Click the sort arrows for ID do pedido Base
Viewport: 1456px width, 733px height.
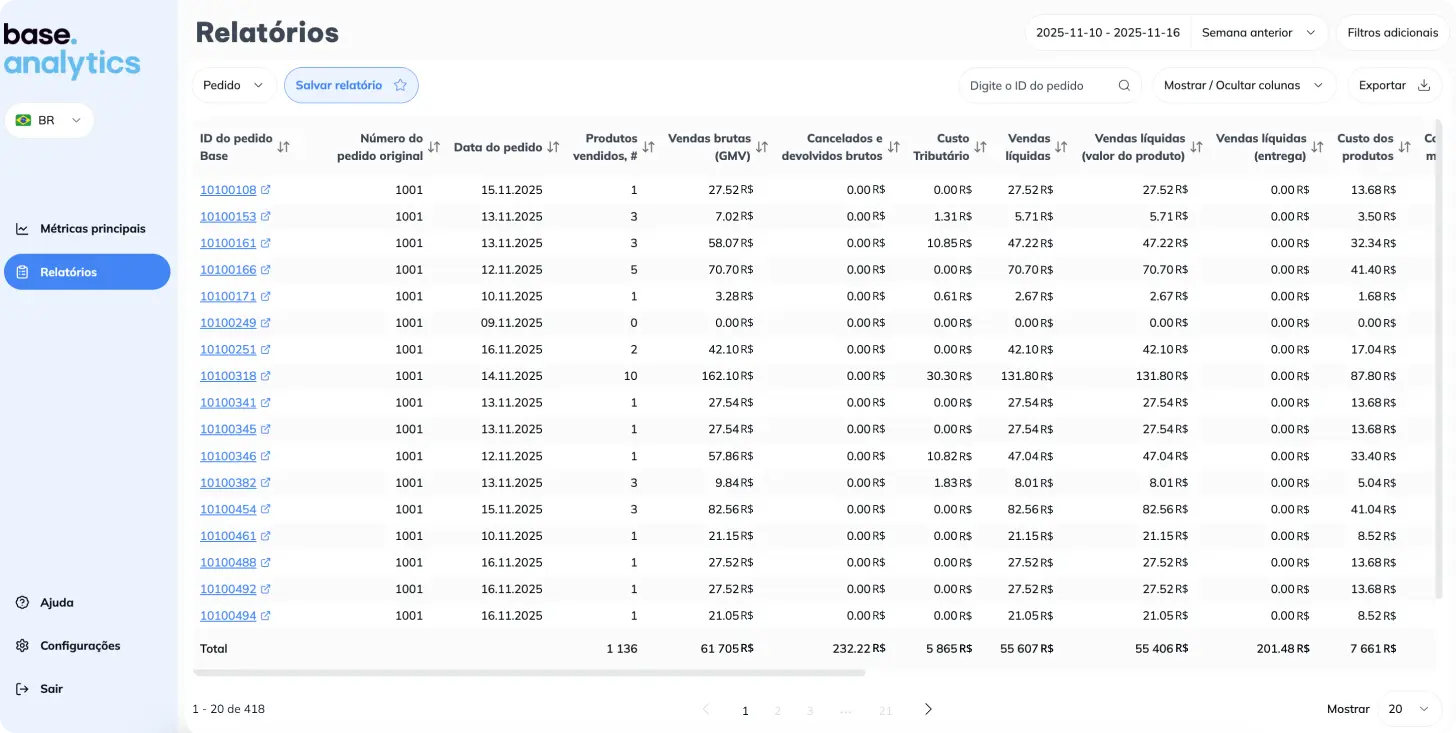(284, 147)
